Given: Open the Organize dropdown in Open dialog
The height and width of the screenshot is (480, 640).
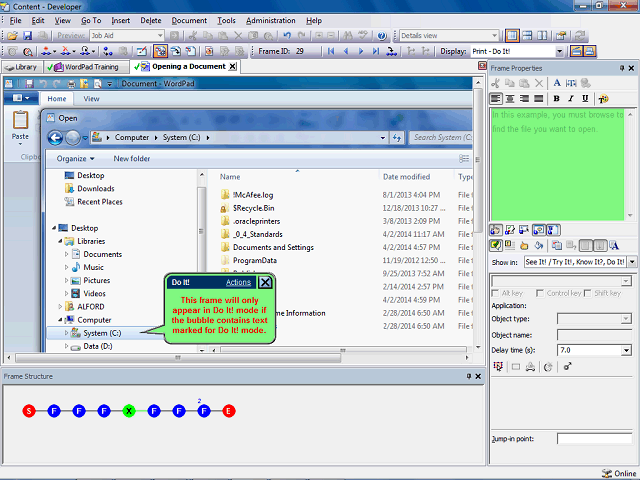Looking at the screenshot, I should click(76, 159).
